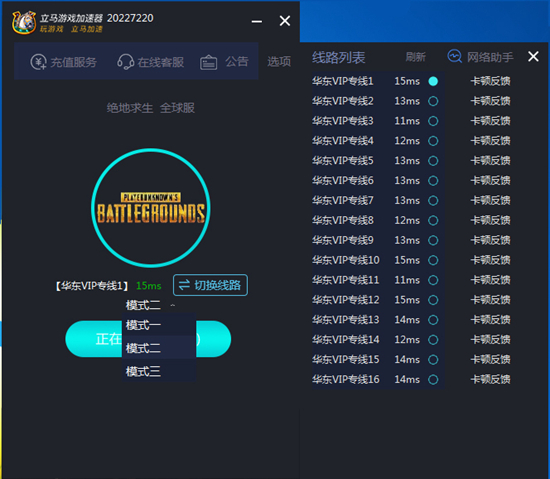Open the 选项 options menu
550x479 pixels.
[279, 62]
